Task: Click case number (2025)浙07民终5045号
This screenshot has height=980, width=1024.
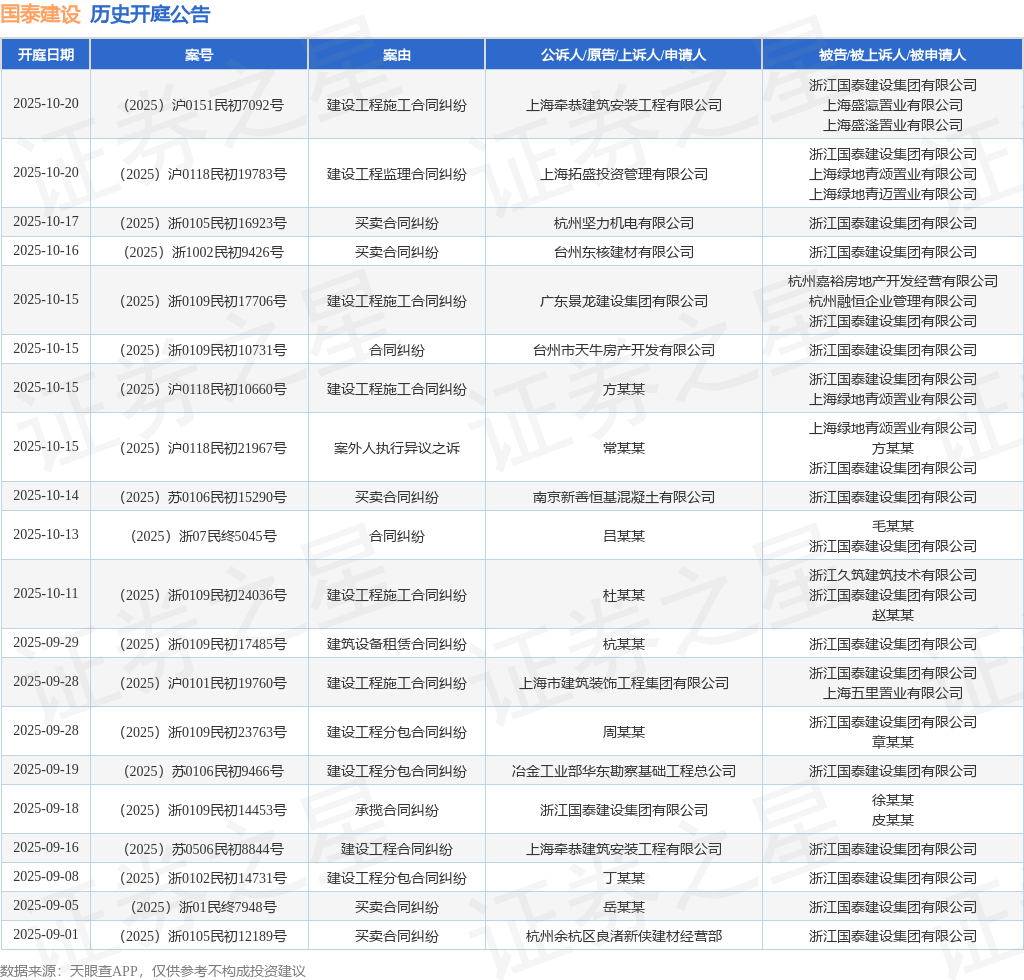Action: (204, 536)
